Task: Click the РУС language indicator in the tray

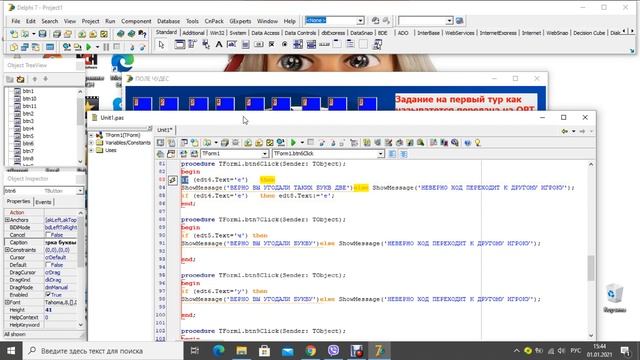Action: (576, 351)
